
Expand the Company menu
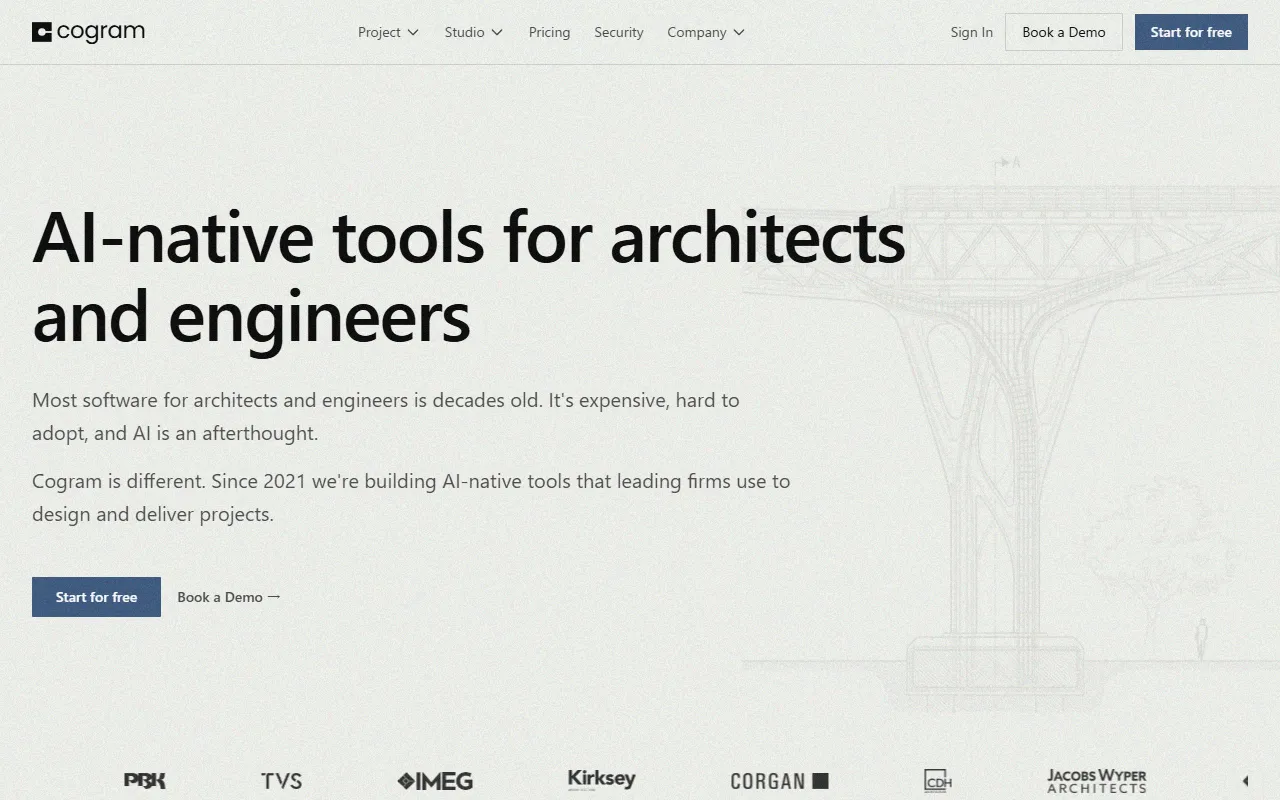(x=705, y=32)
